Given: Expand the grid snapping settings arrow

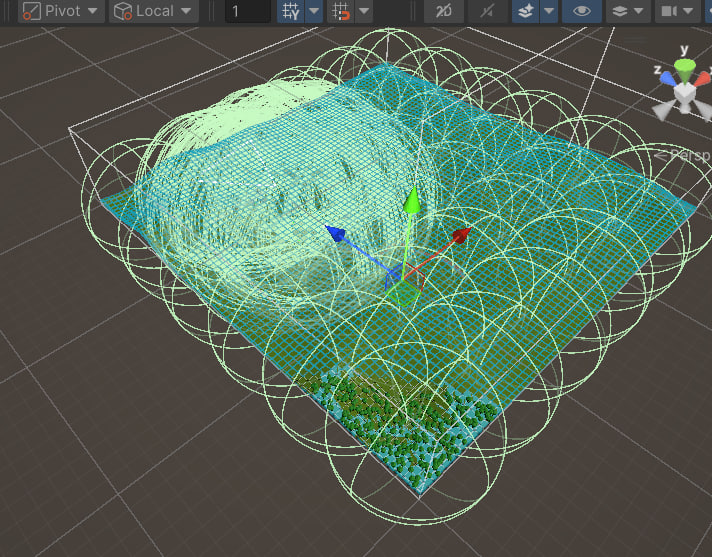Looking at the screenshot, I should [x=364, y=11].
